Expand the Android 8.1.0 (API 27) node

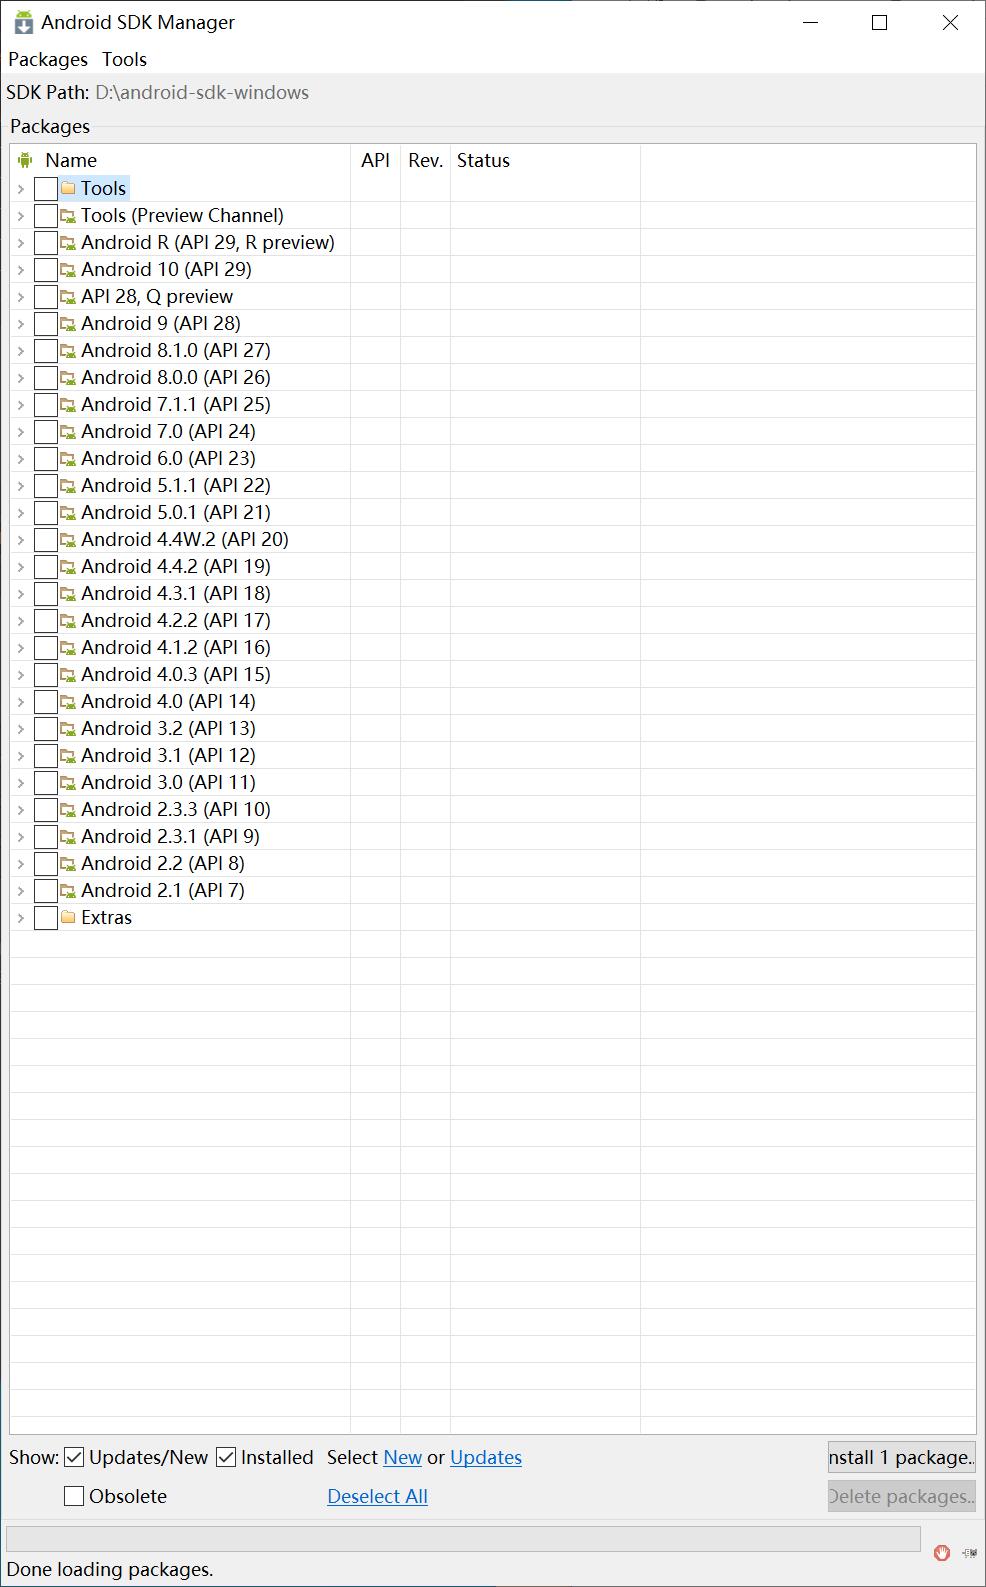(x=20, y=350)
